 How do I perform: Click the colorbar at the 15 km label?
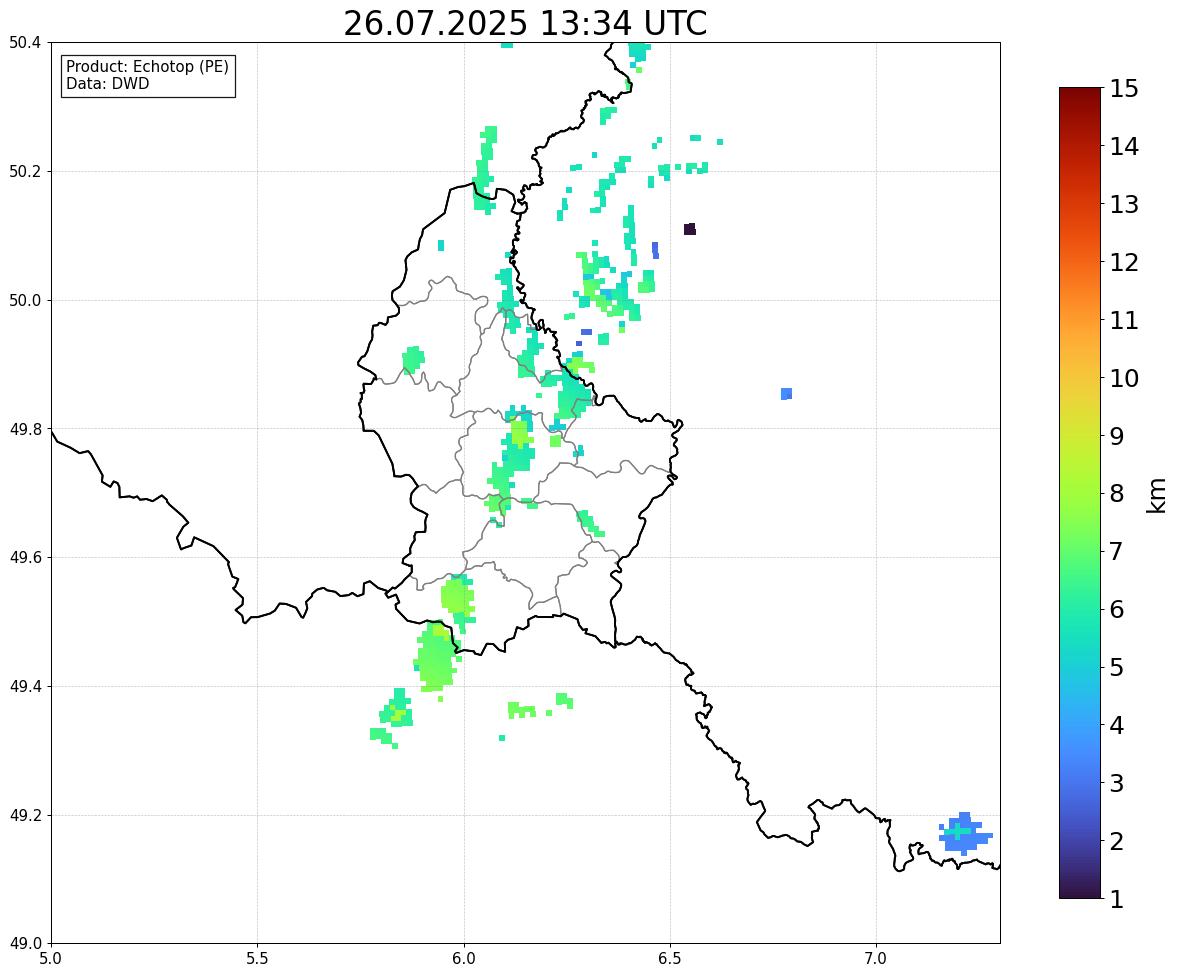tap(1124, 89)
